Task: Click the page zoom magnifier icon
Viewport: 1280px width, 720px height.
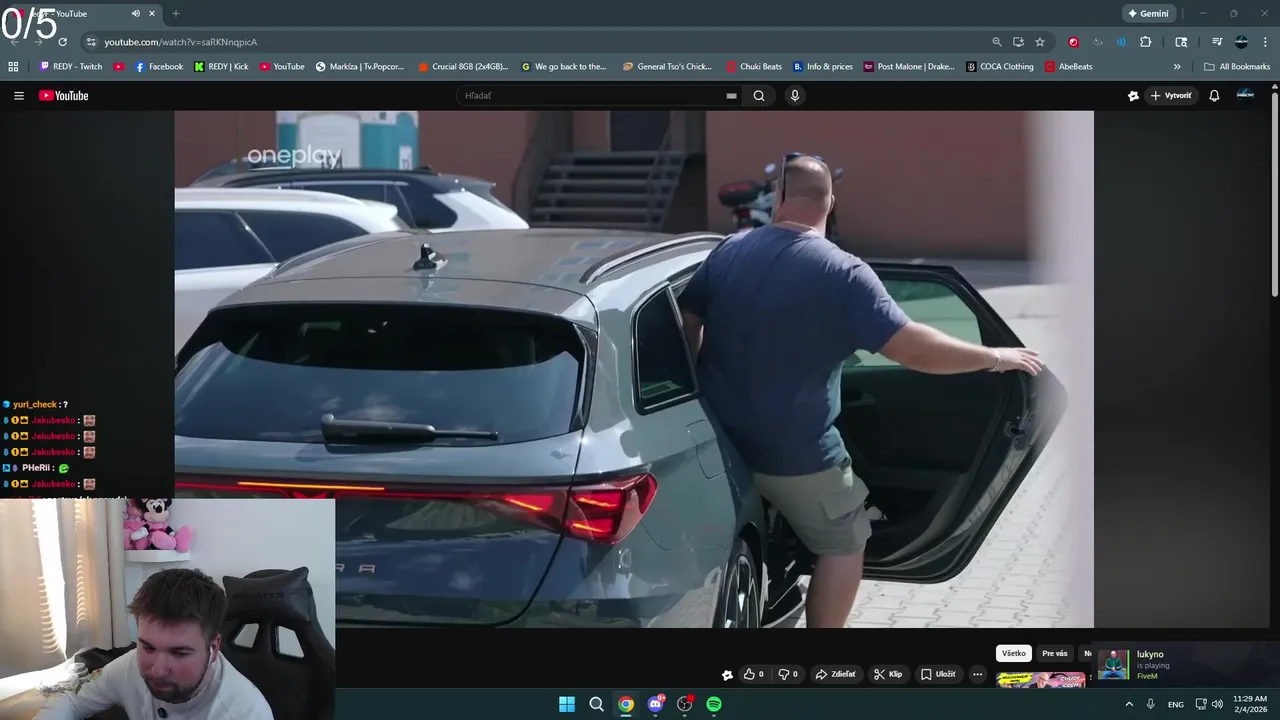Action: (997, 42)
